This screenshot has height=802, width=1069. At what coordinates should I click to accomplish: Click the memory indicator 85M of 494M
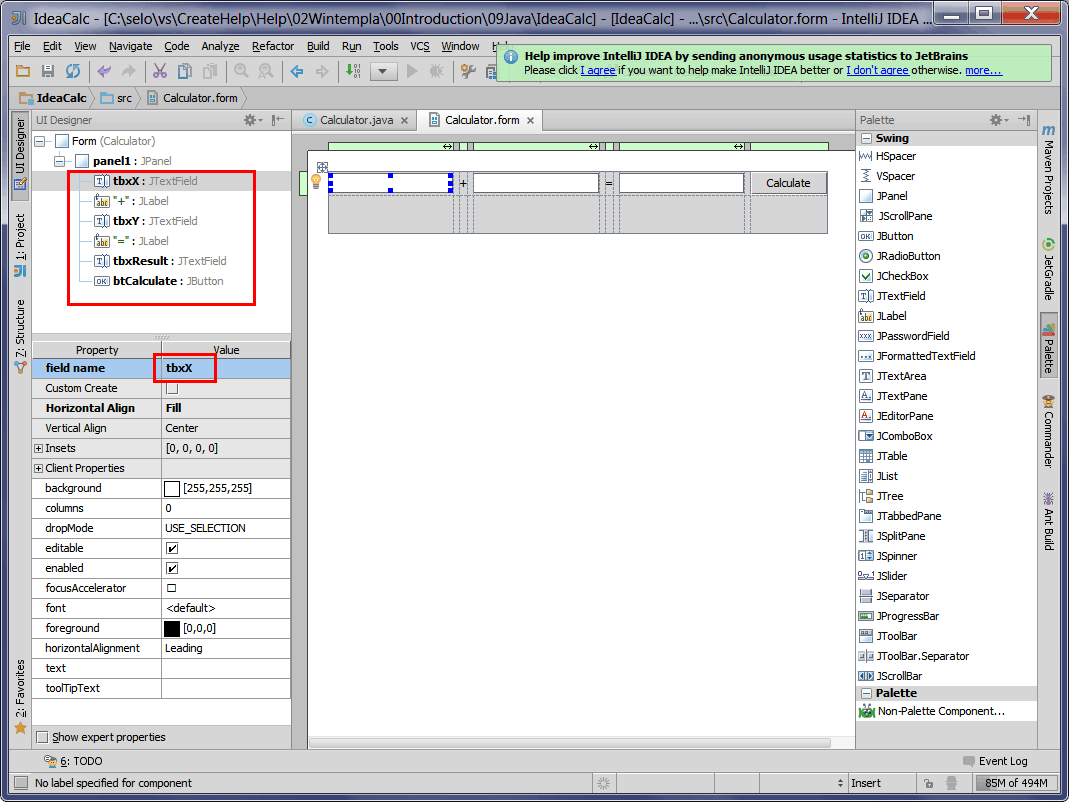tap(1016, 784)
